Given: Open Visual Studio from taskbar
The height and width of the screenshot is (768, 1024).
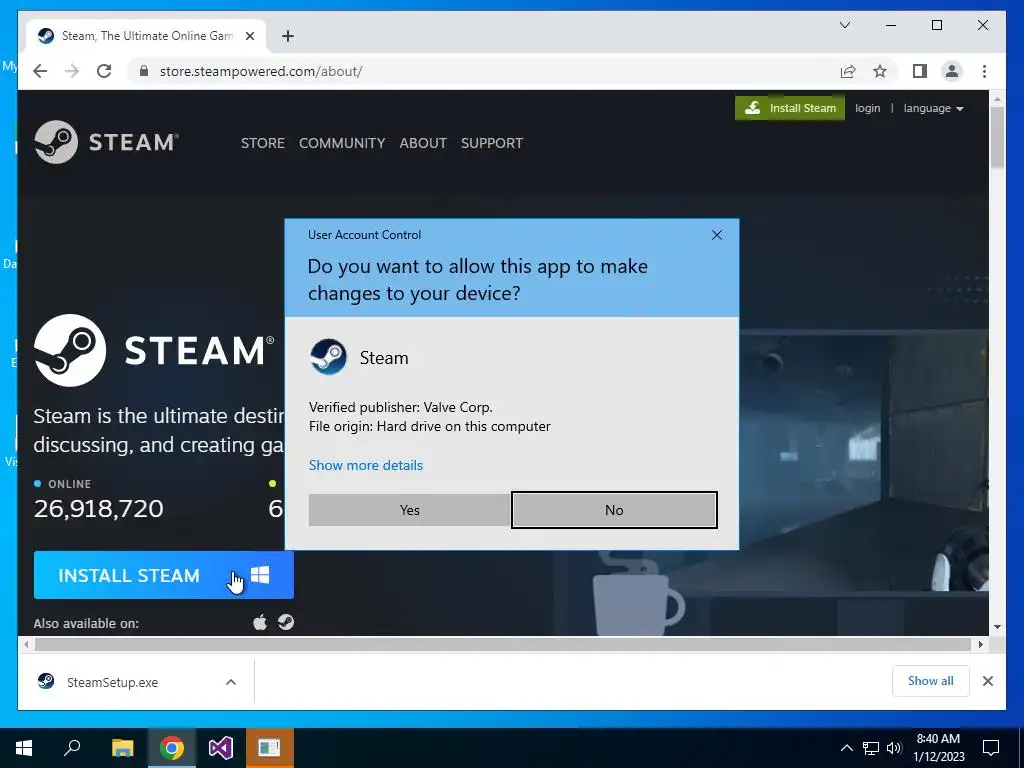Looking at the screenshot, I should (x=221, y=748).
